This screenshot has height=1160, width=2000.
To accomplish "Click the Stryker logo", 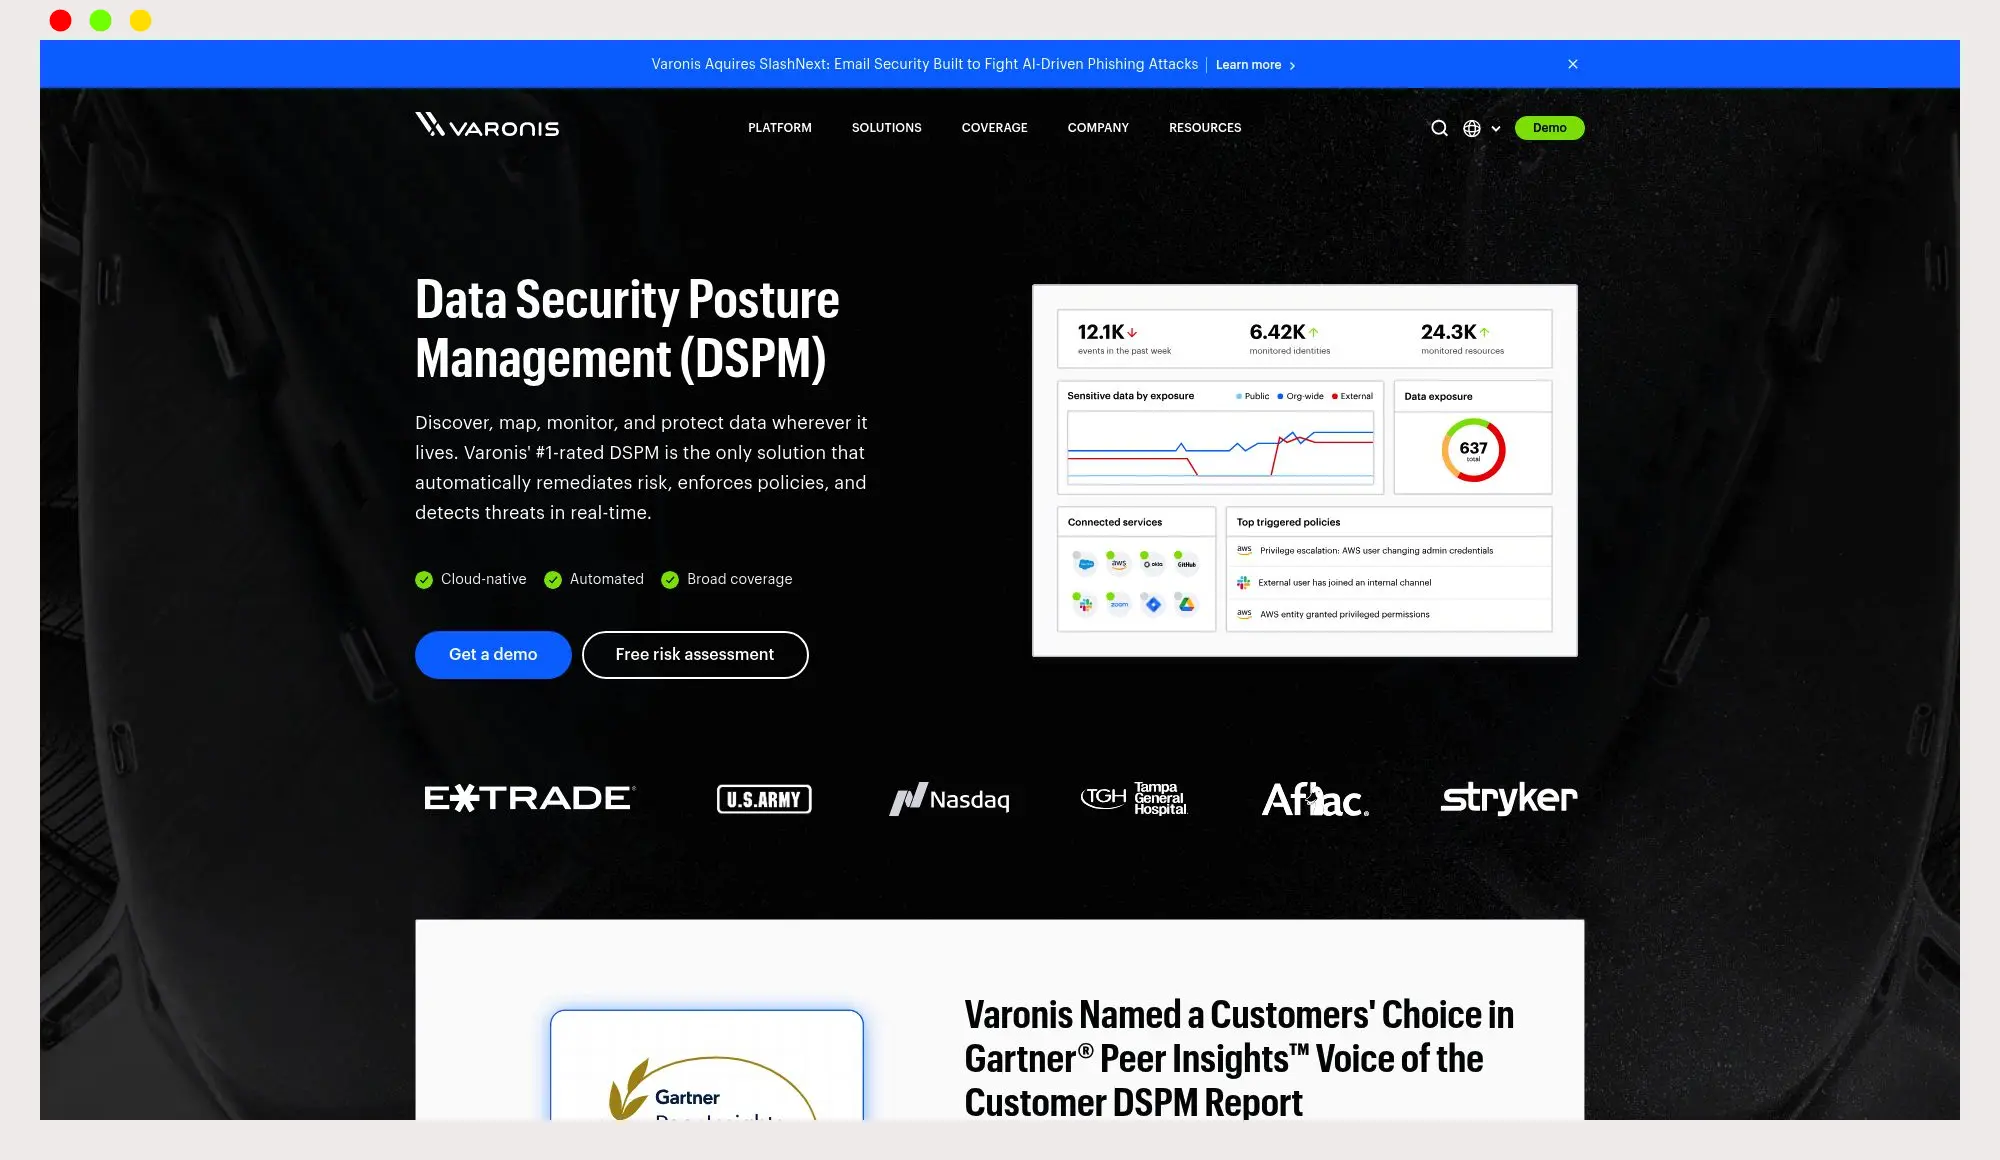I will (1508, 798).
